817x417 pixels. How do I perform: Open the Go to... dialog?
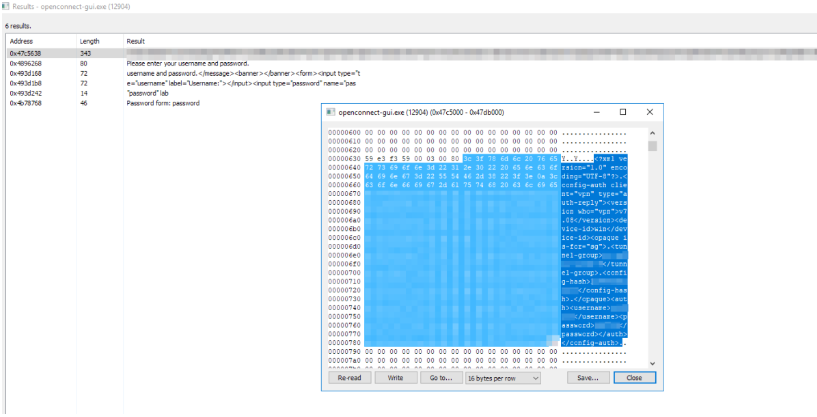click(439, 379)
